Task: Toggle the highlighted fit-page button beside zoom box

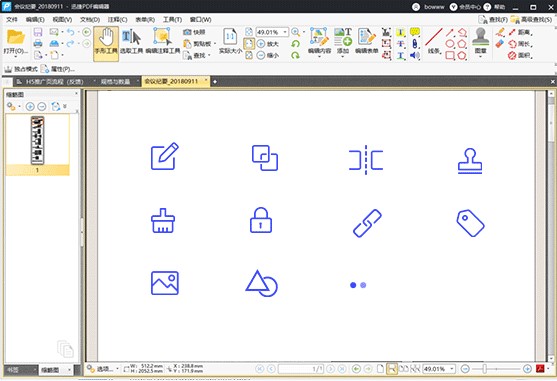Action: (249, 44)
